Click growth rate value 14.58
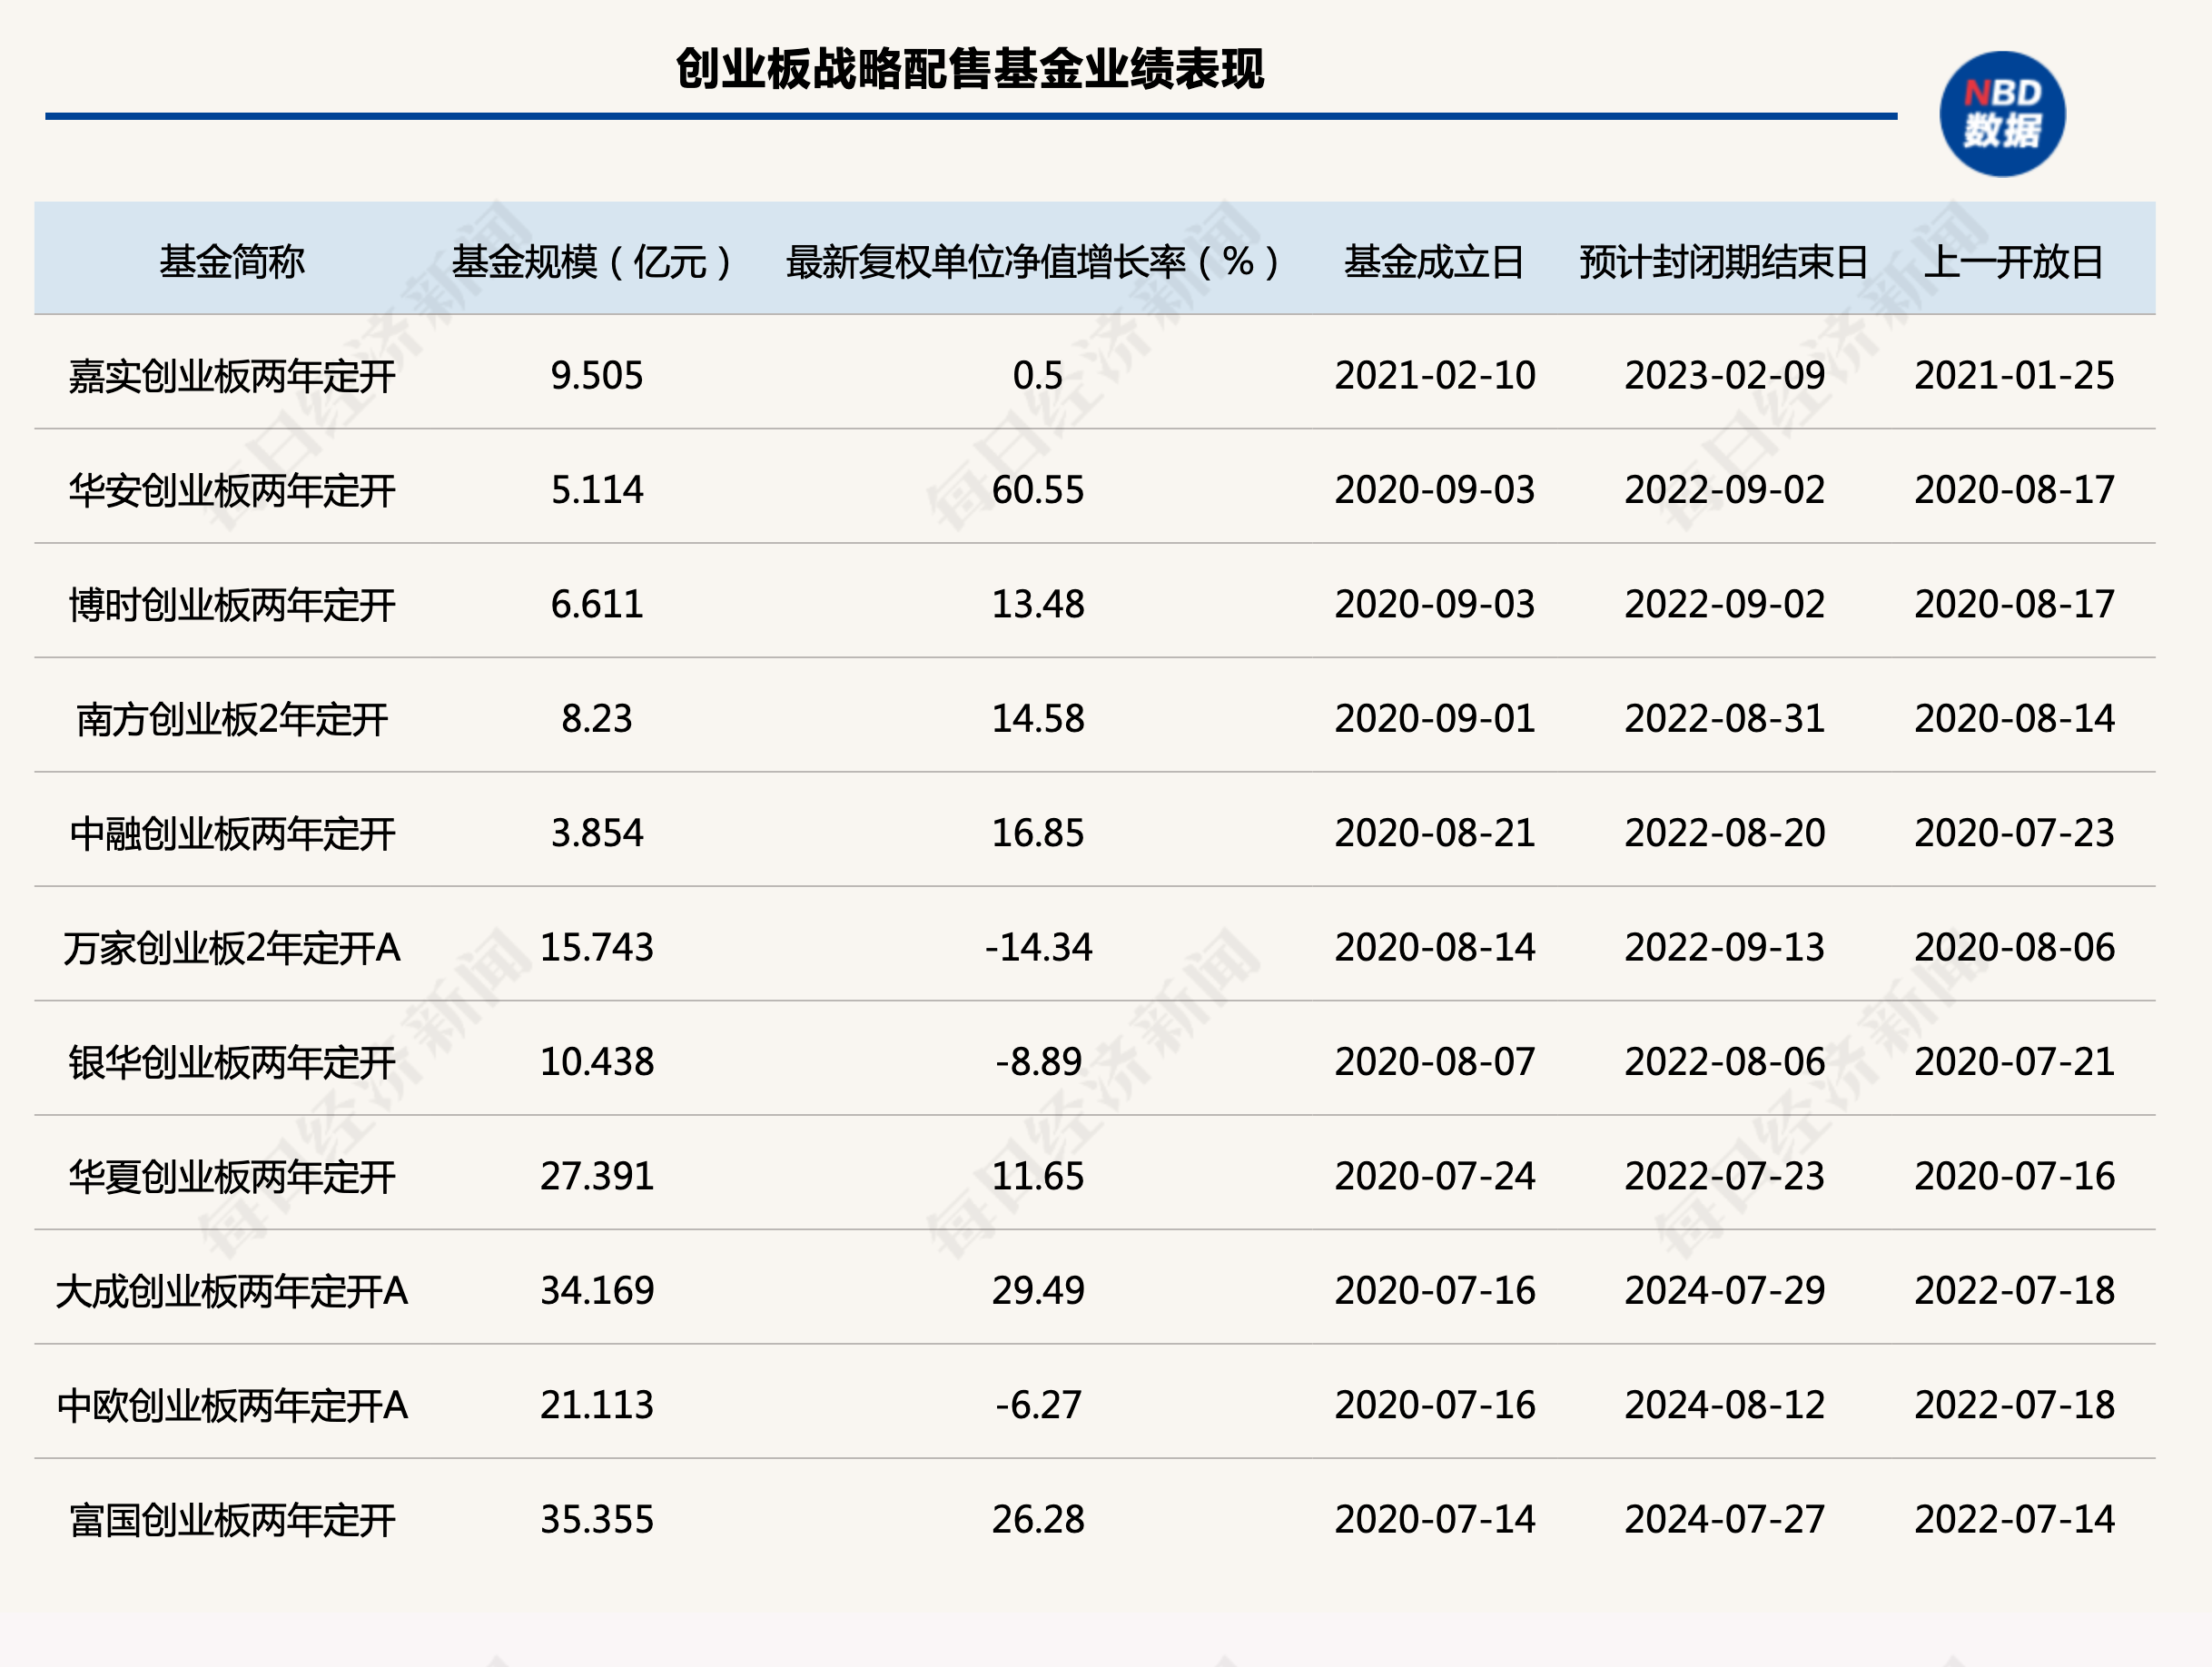Viewport: 2212px width, 1667px height. coord(1038,719)
